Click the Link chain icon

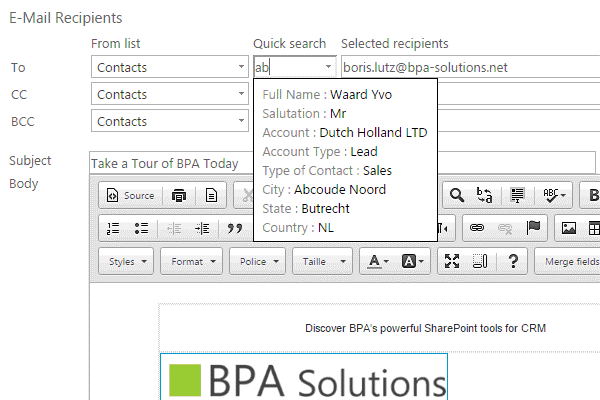[477, 228]
